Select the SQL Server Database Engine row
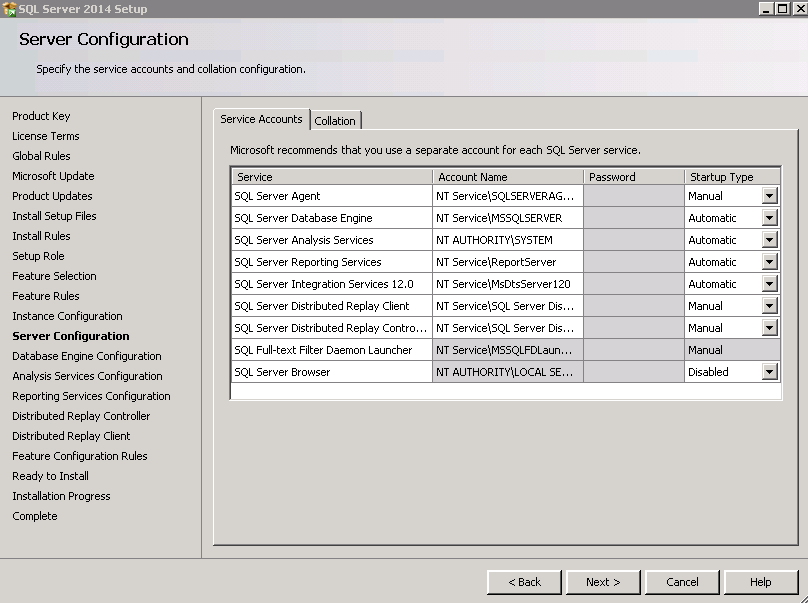Image resolution: width=808 pixels, height=603 pixels. 332,218
